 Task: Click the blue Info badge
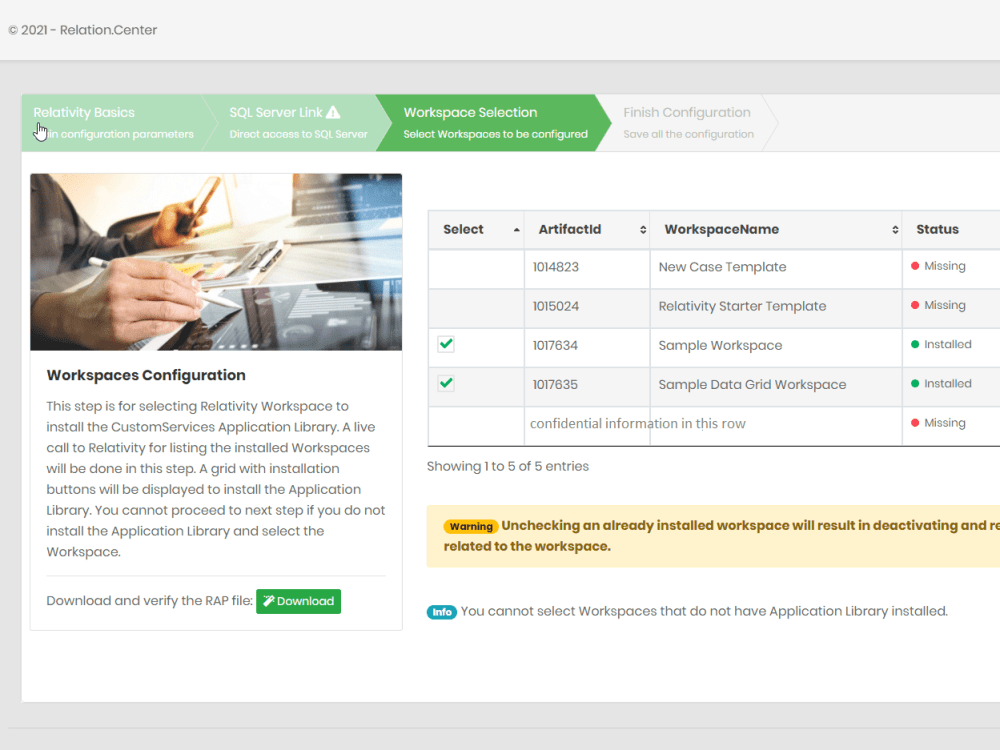(x=442, y=612)
